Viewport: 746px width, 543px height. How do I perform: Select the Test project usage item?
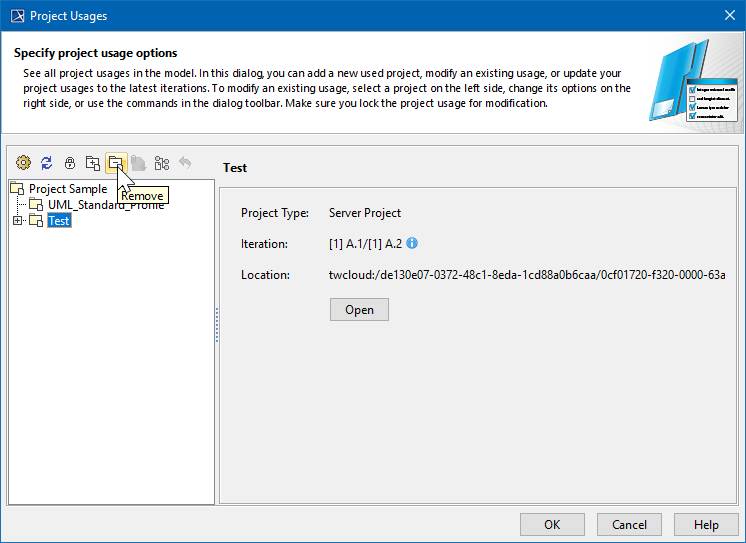coord(59,221)
